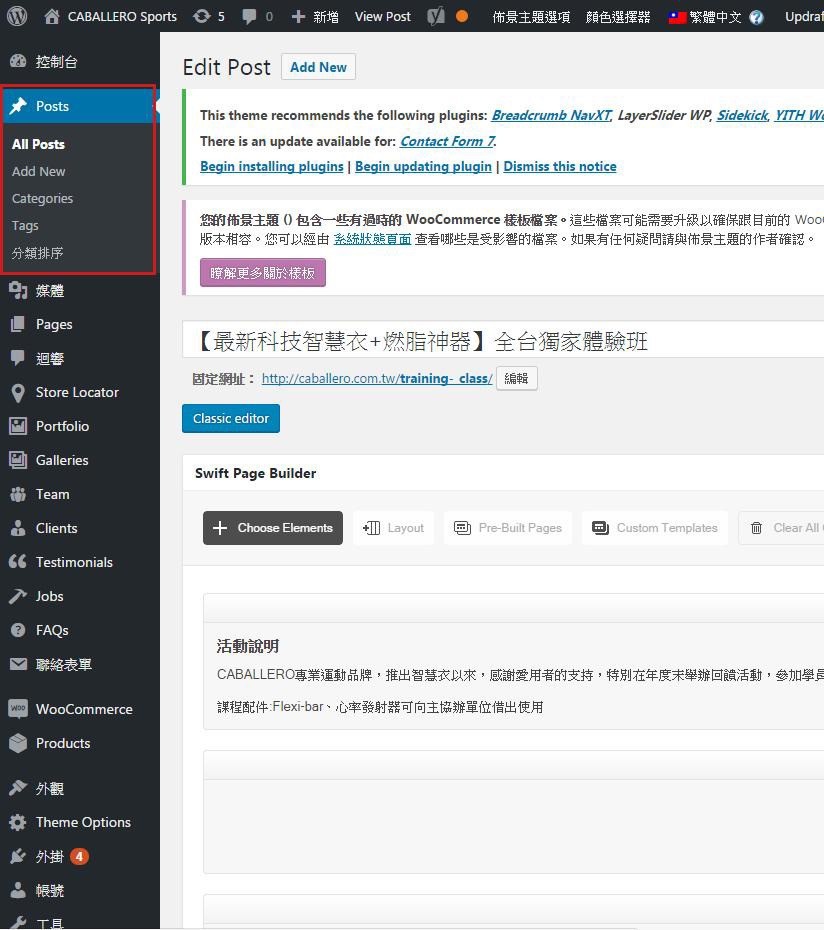The image size is (824, 930).
Task: Click the FAQs question mark icon
Action: coord(18,630)
